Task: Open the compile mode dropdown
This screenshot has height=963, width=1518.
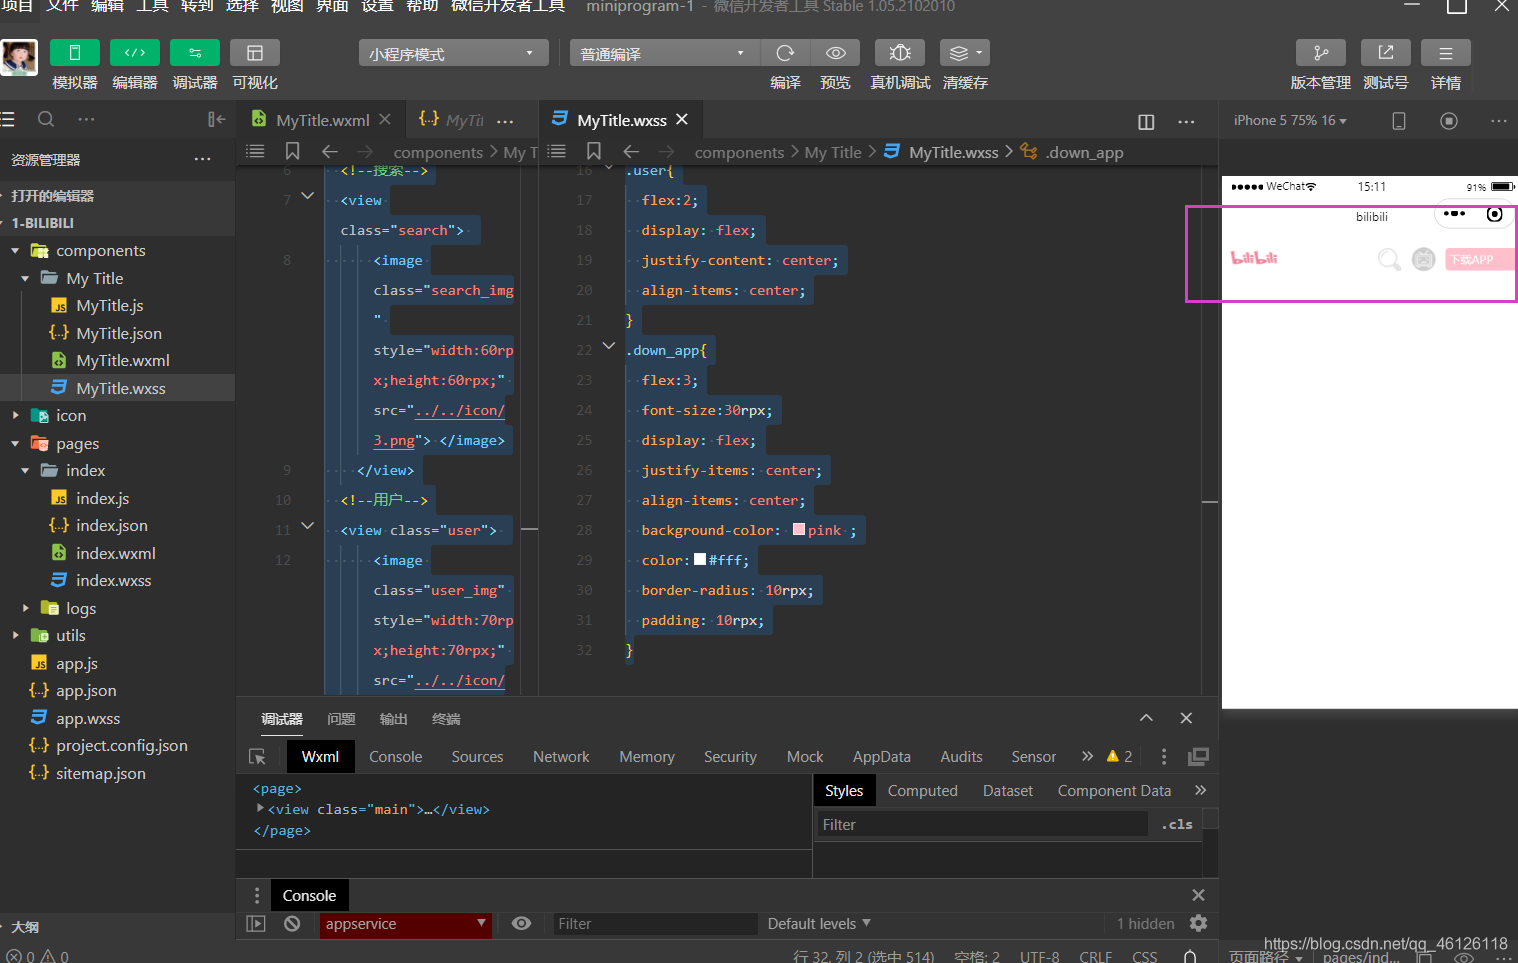Action: click(x=665, y=53)
